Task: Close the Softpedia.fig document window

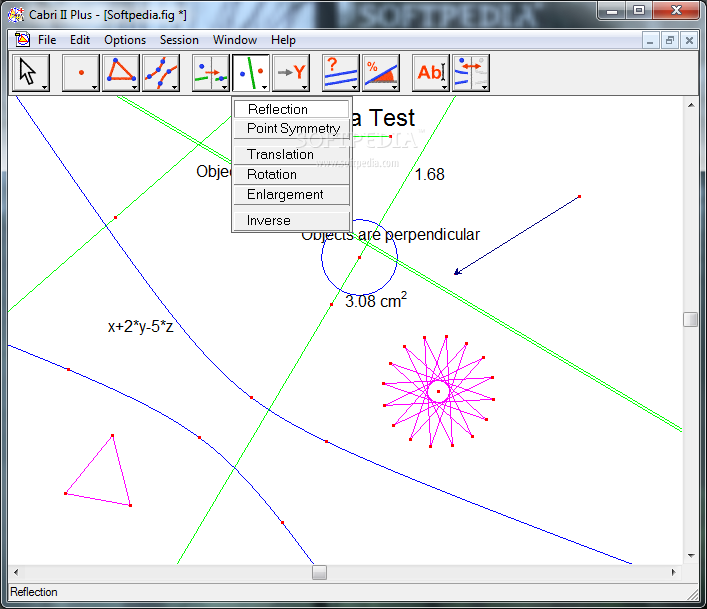Action: tap(689, 41)
